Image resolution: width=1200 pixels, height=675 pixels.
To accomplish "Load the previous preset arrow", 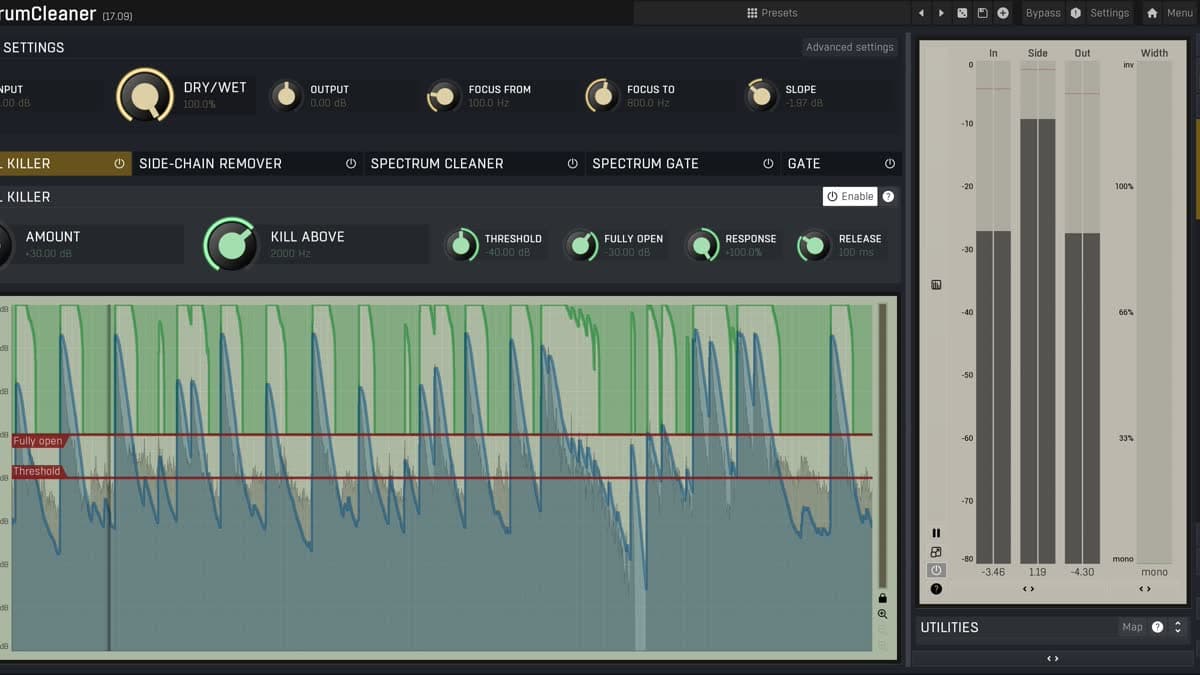I will pyautogui.click(x=922, y=13).
